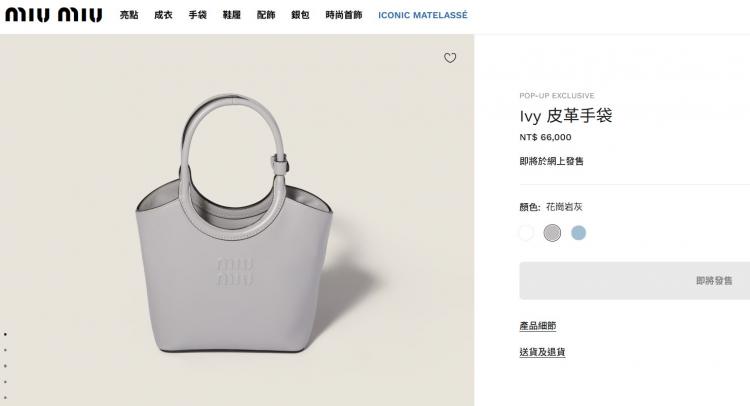The height and width of the screenshot is (406, 750).
Task: Click the Ivy bag product image
Action: point(233,223)
